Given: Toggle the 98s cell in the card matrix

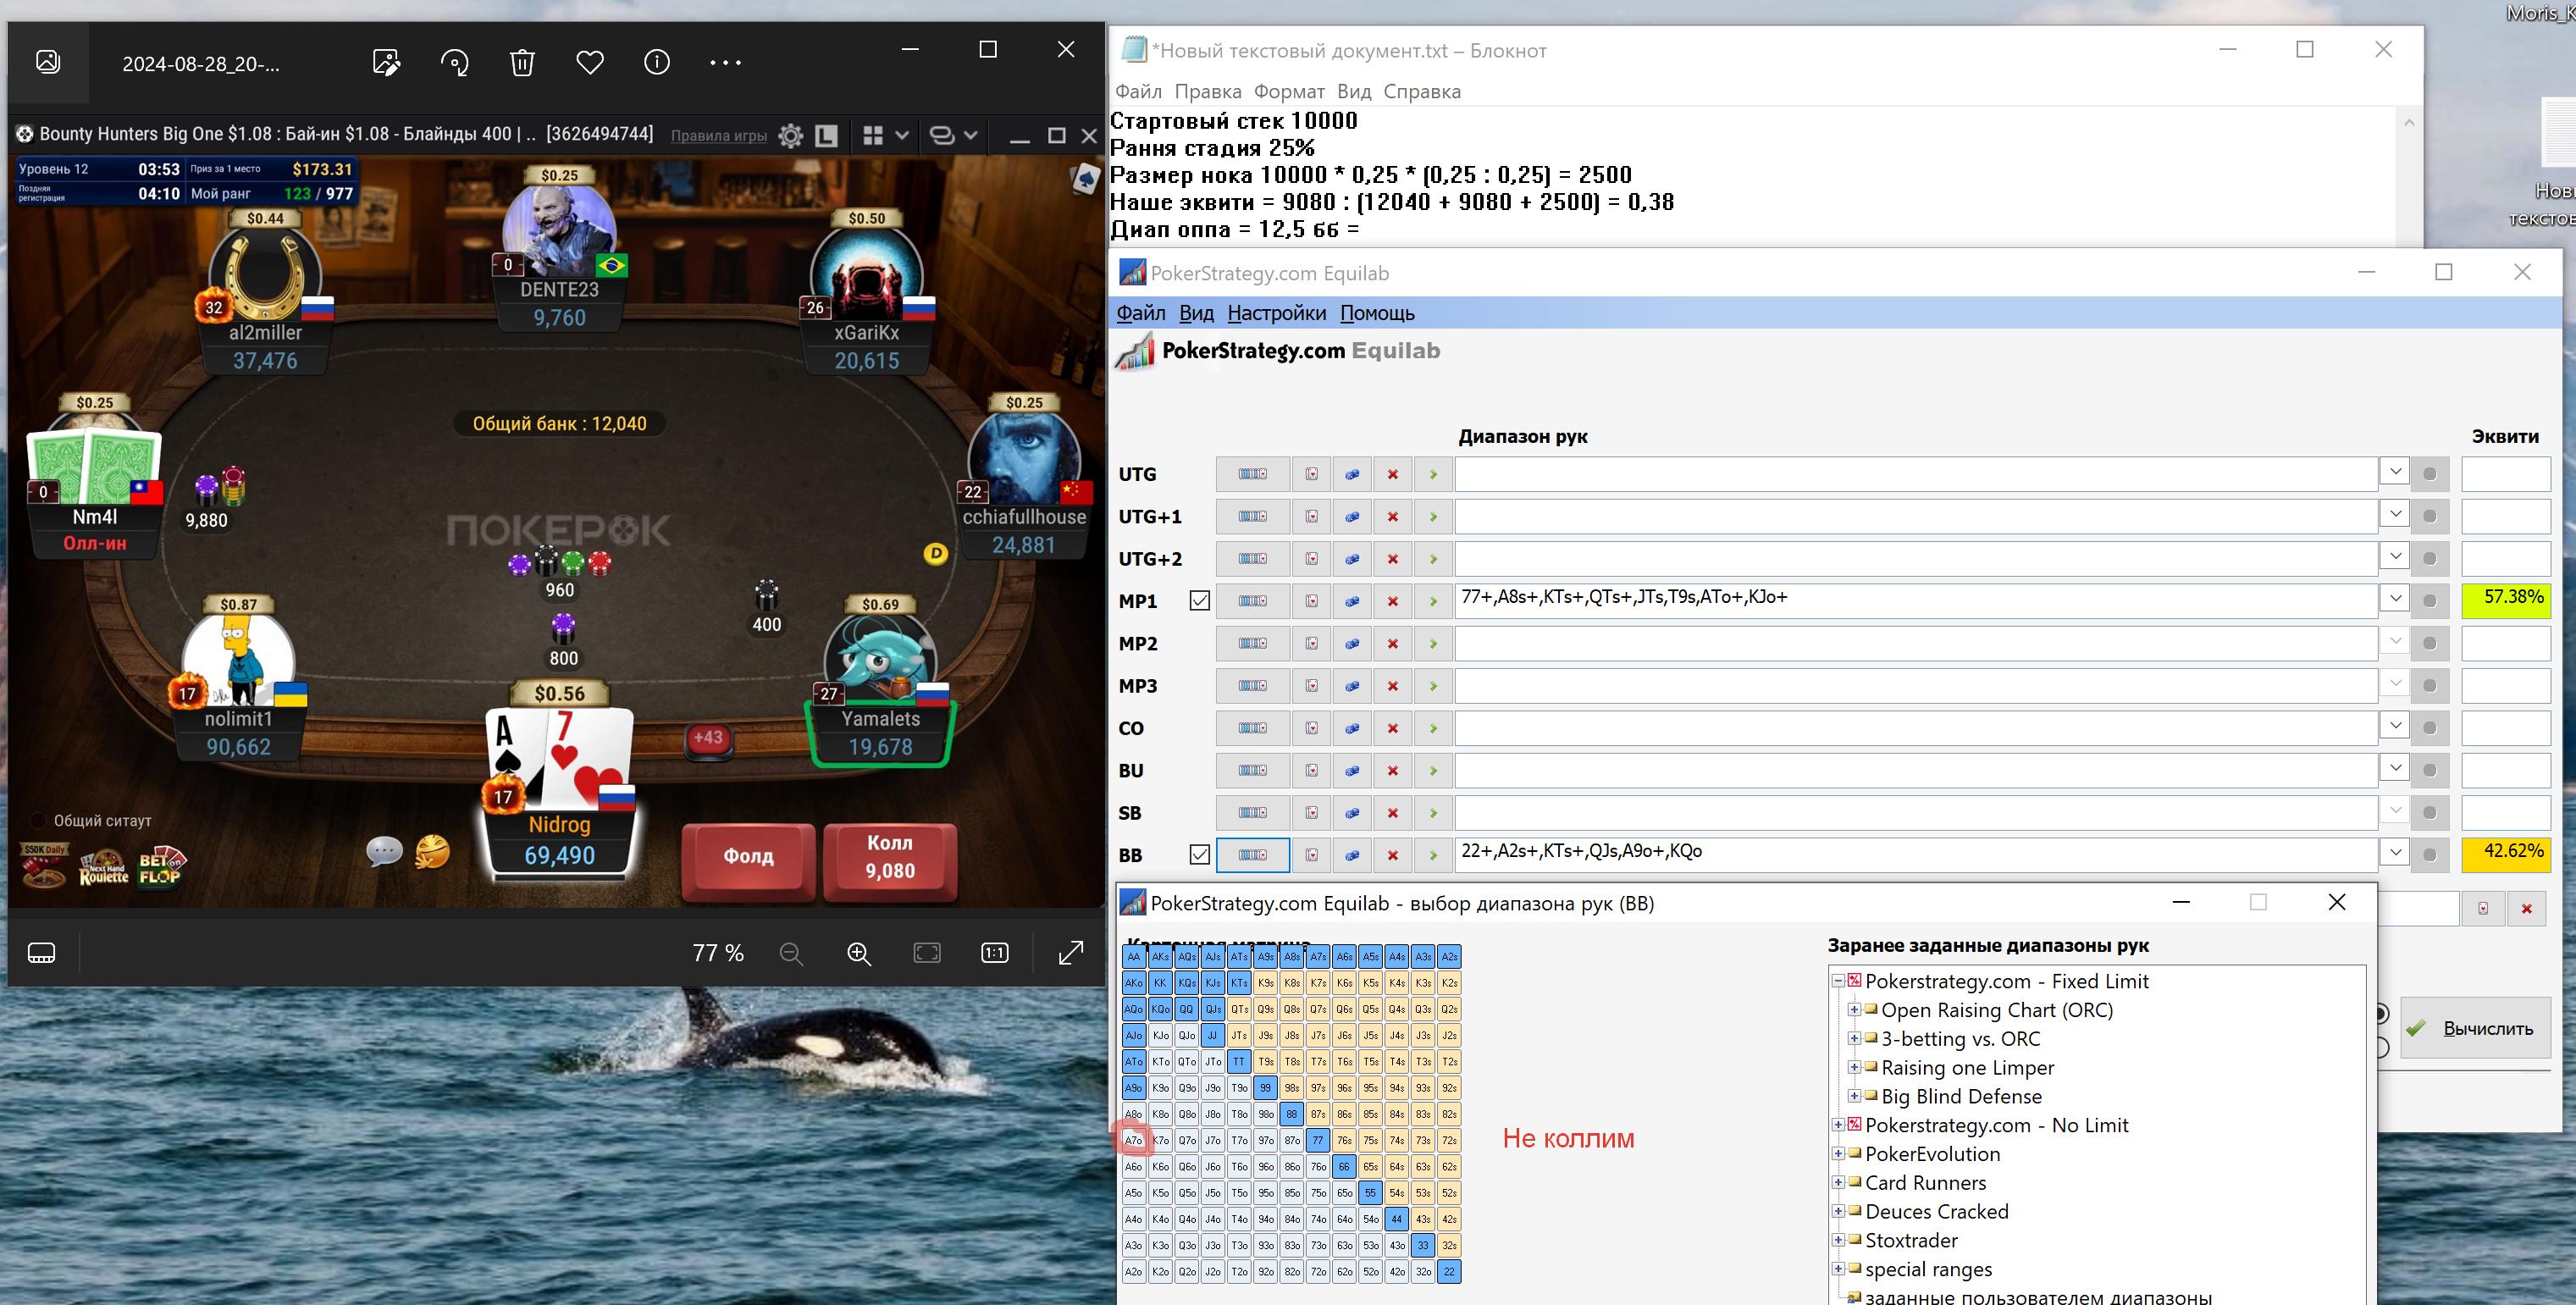Looking at the screenshot, I should point(1292,1088).
